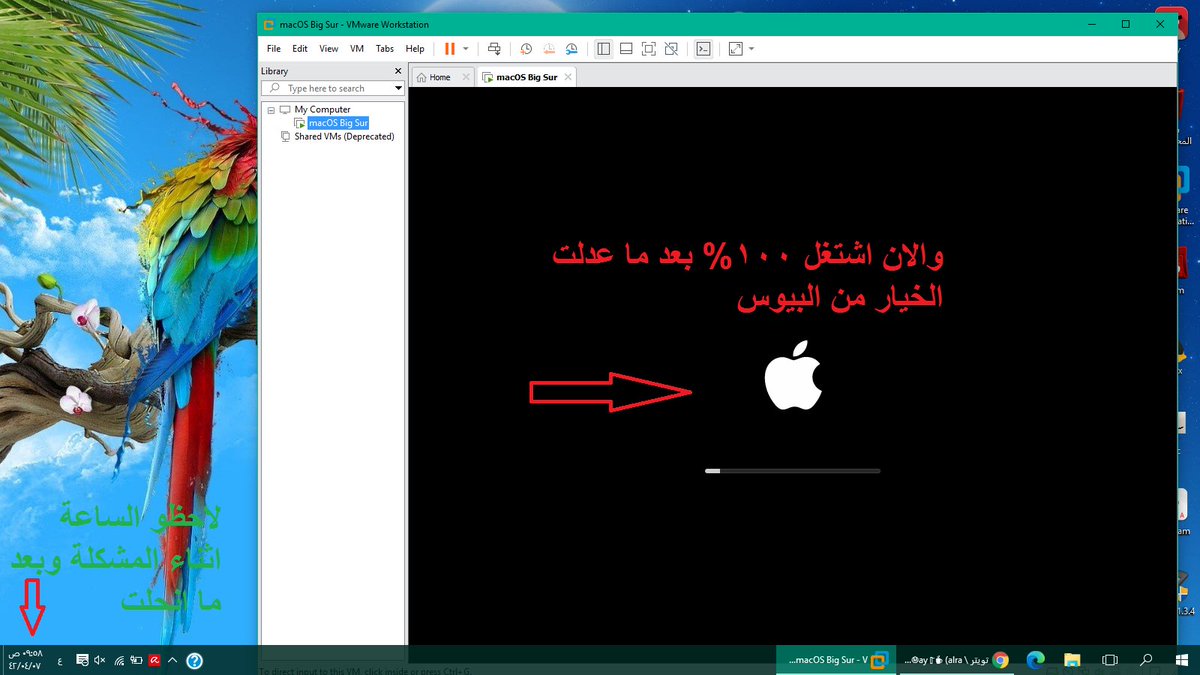Open the stretch display dropdown arrow
This screenshot has width=1200, height=675.
coord(751,48)
